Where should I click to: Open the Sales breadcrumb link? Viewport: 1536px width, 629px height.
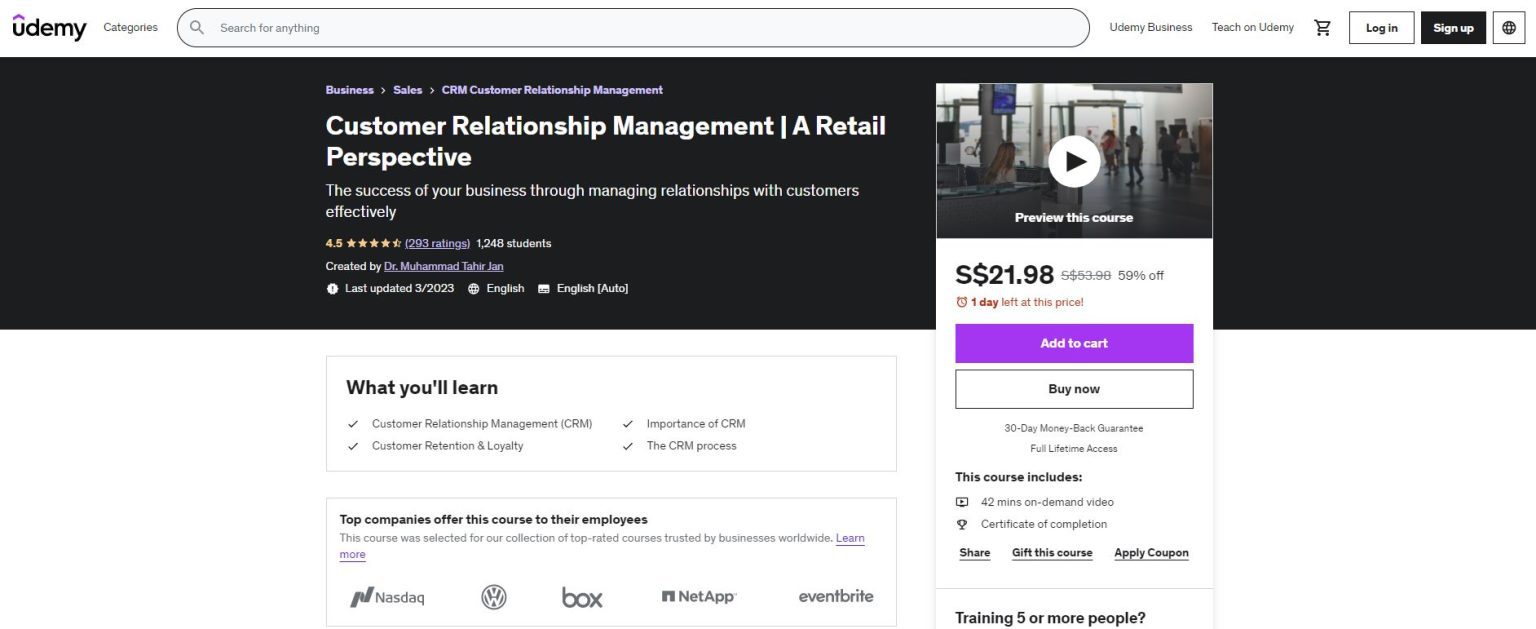pos(407,89)
